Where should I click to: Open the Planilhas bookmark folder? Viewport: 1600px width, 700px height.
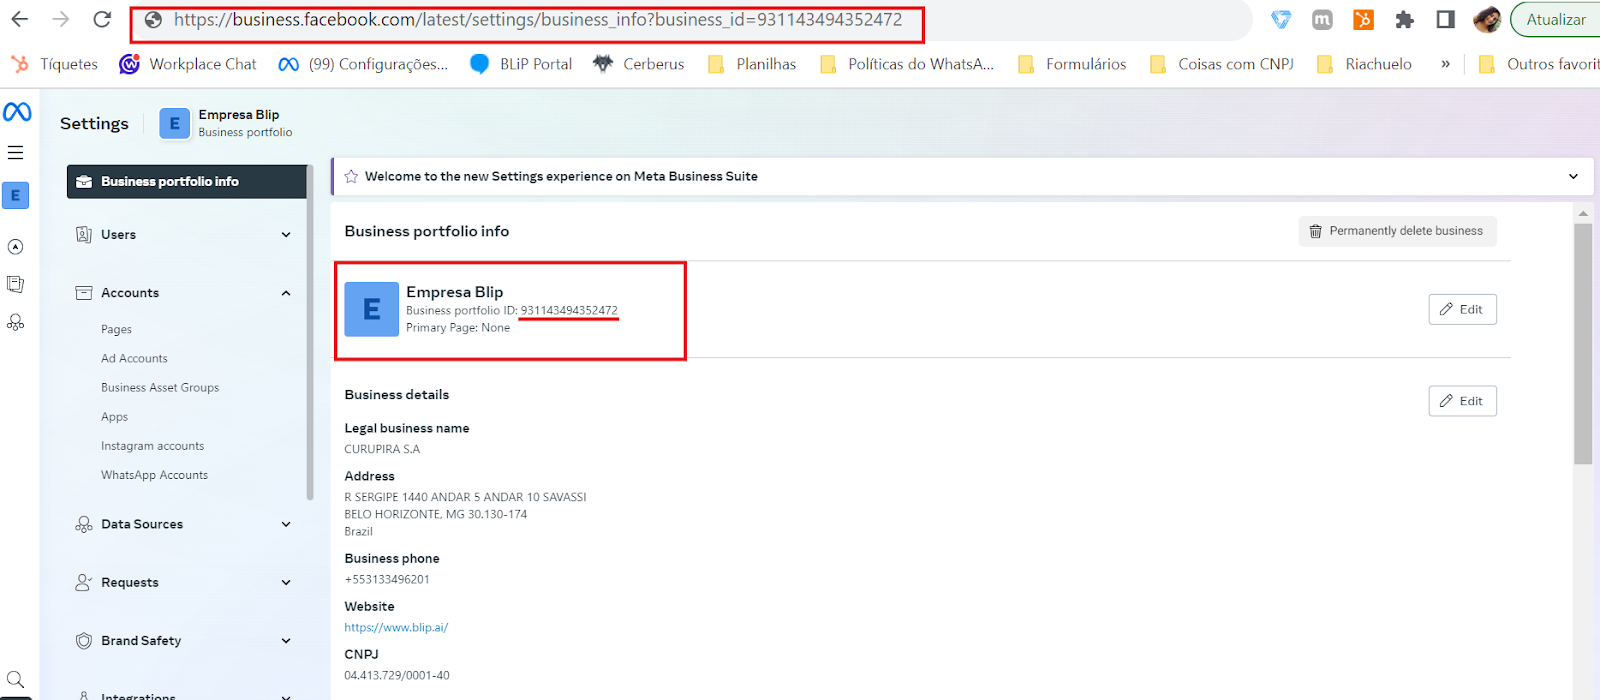click(x=752, y=64)
